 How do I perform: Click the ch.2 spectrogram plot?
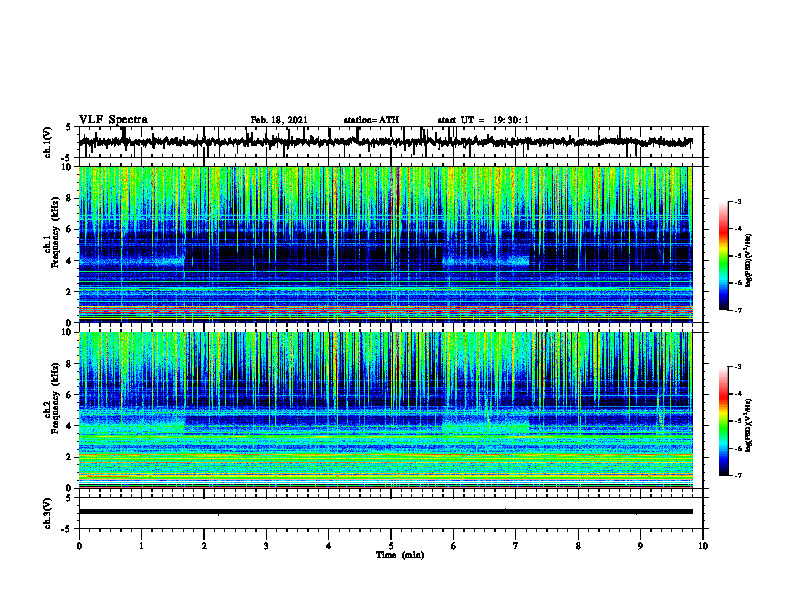pos(385,410)
